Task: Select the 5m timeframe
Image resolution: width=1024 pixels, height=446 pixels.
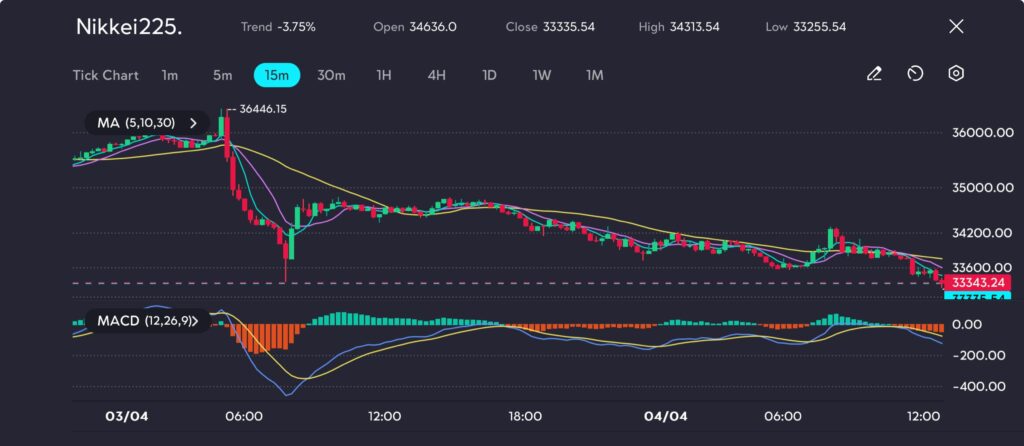Action: click(x=222, y=75)
